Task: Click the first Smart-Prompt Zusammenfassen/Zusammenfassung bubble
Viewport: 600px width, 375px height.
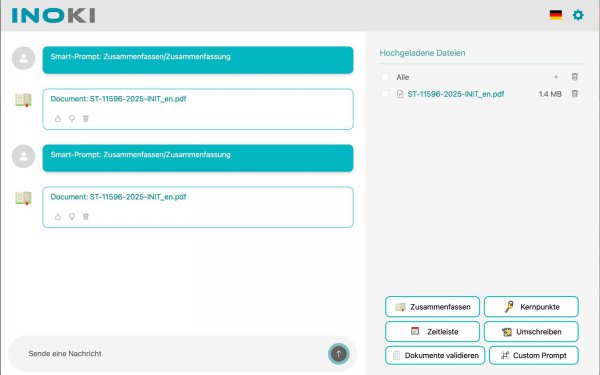Action: pyautogui.click(x=198, y=60)
